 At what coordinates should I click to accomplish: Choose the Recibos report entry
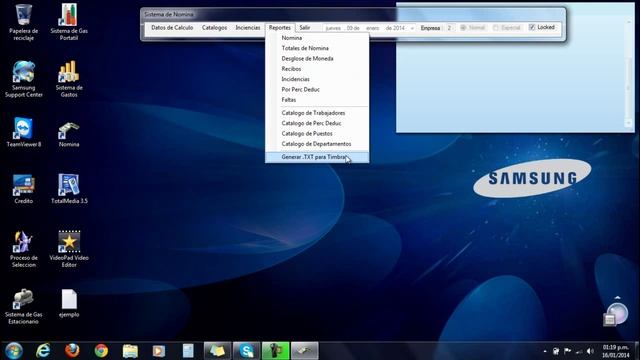click(317, 69)
